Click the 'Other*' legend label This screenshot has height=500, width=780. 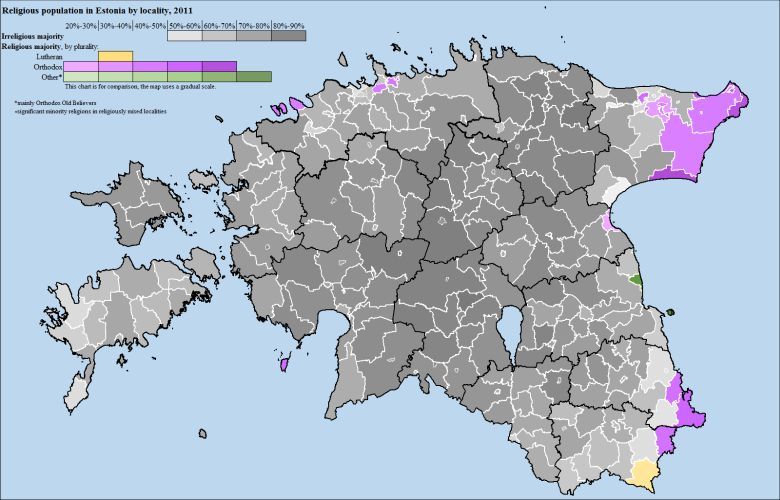tap(50, 77)
